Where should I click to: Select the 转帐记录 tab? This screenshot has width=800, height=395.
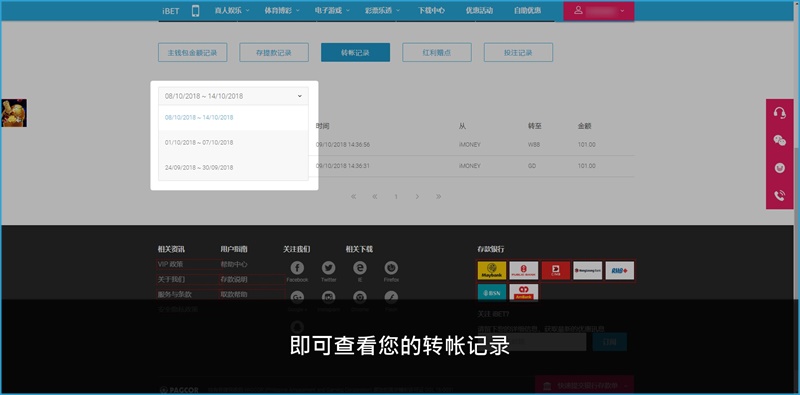355,53
